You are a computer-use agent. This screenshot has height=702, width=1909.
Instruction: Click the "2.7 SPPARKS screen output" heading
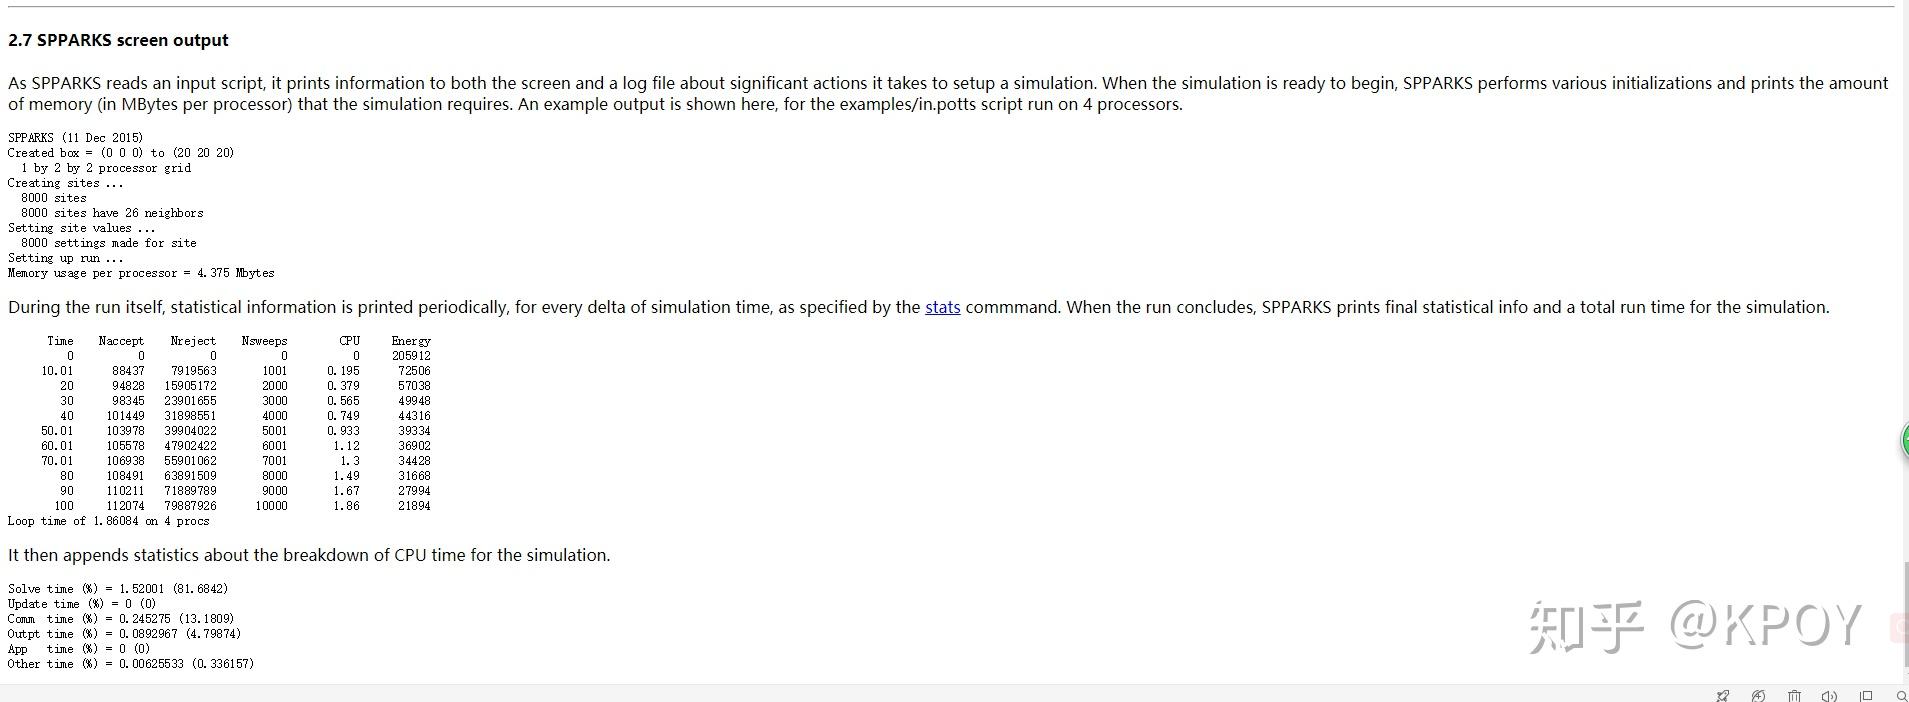(118, 40)
